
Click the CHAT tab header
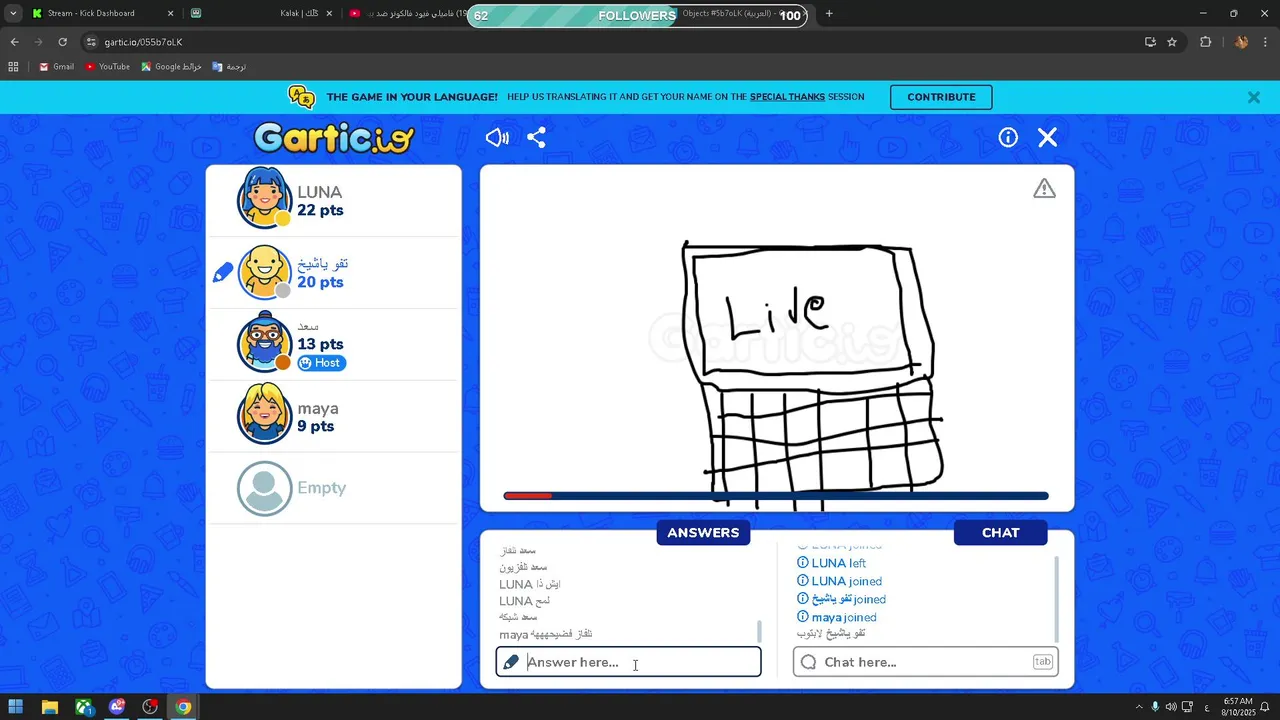[x=1000, y=533]
